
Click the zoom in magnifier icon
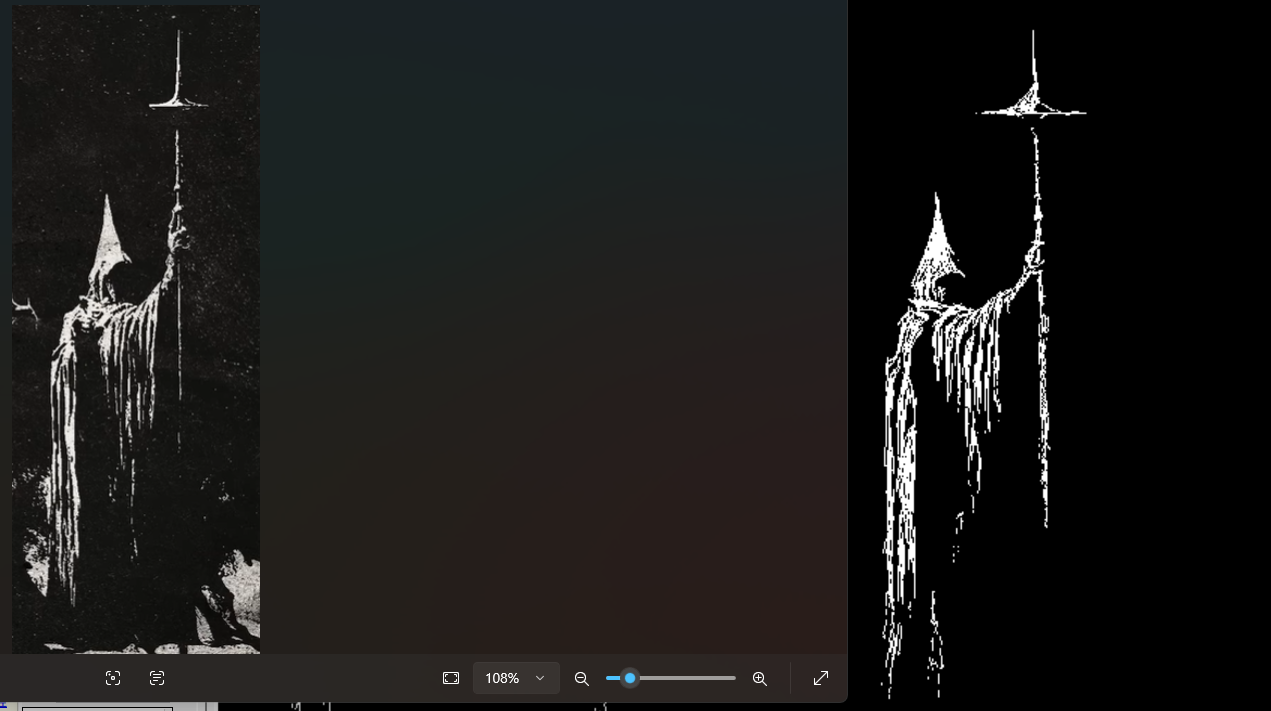point(760,679)
